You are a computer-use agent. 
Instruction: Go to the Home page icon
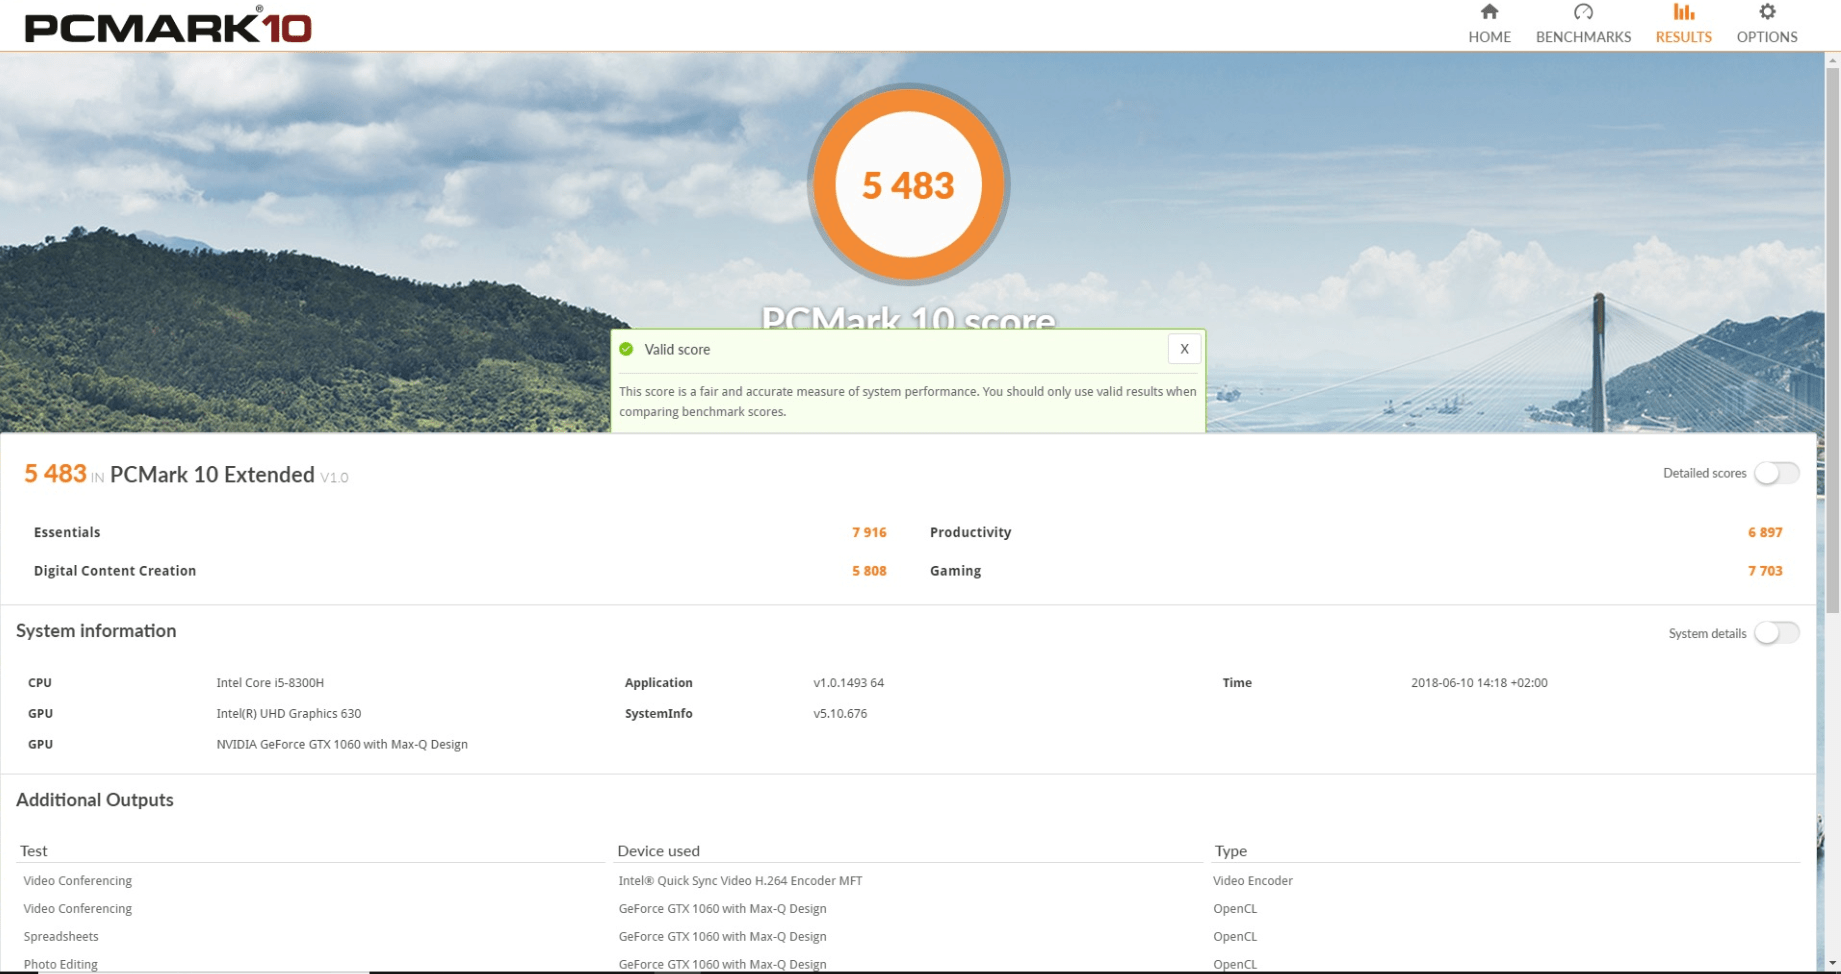[1489, 13]
